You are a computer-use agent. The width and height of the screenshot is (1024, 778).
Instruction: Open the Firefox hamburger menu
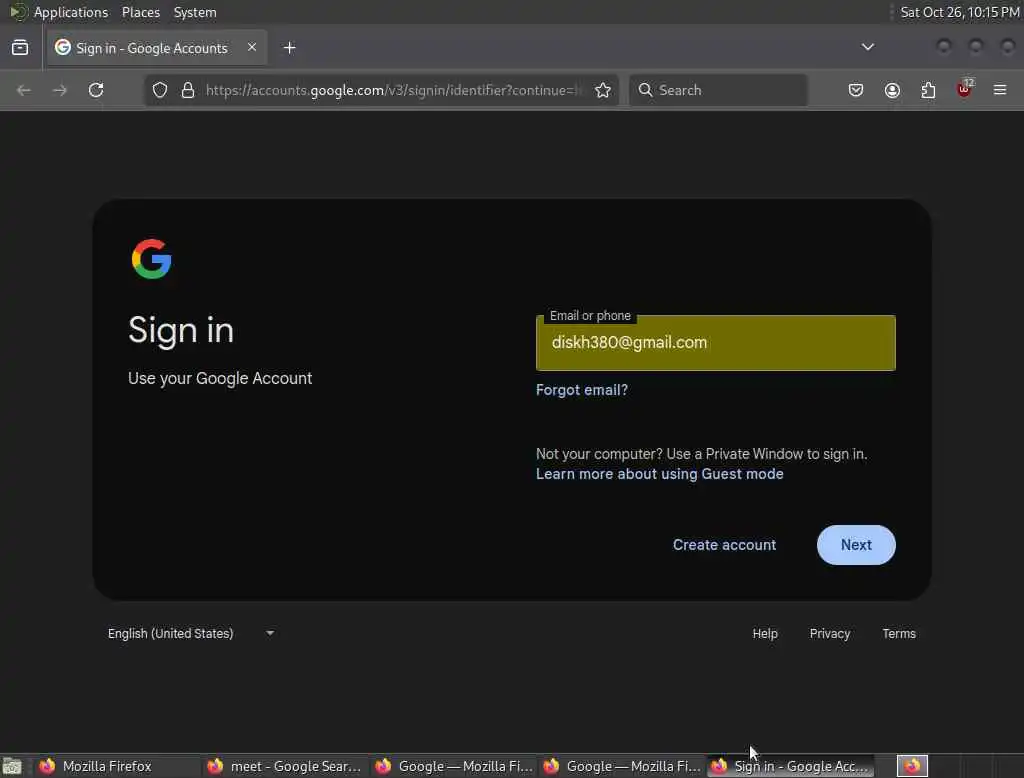tap(1000, 90)
